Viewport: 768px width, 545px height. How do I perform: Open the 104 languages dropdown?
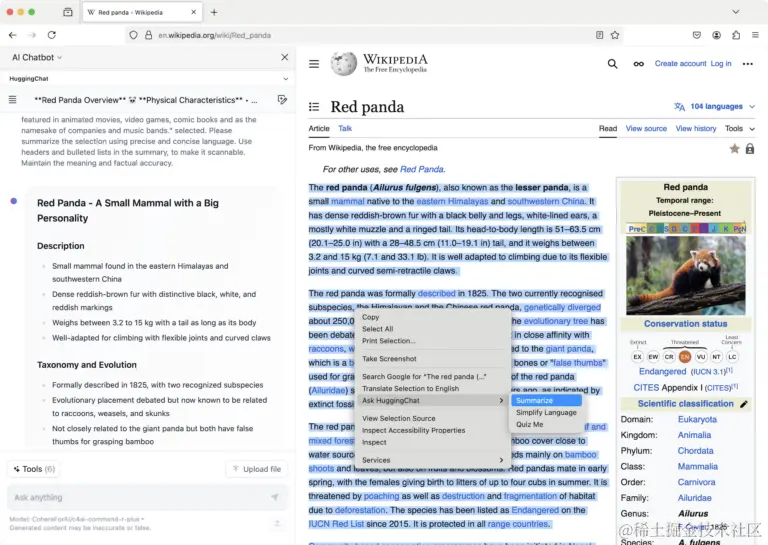point(715,106)
